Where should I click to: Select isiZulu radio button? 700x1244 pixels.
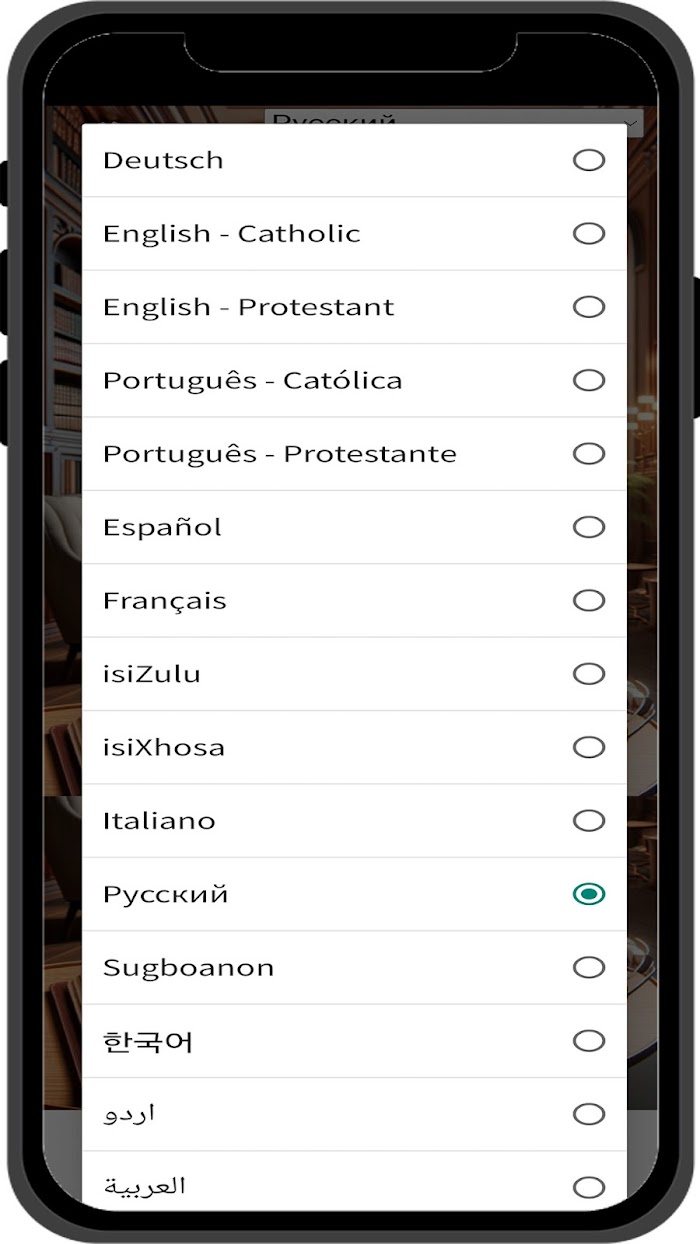click(x=589, y=674)
